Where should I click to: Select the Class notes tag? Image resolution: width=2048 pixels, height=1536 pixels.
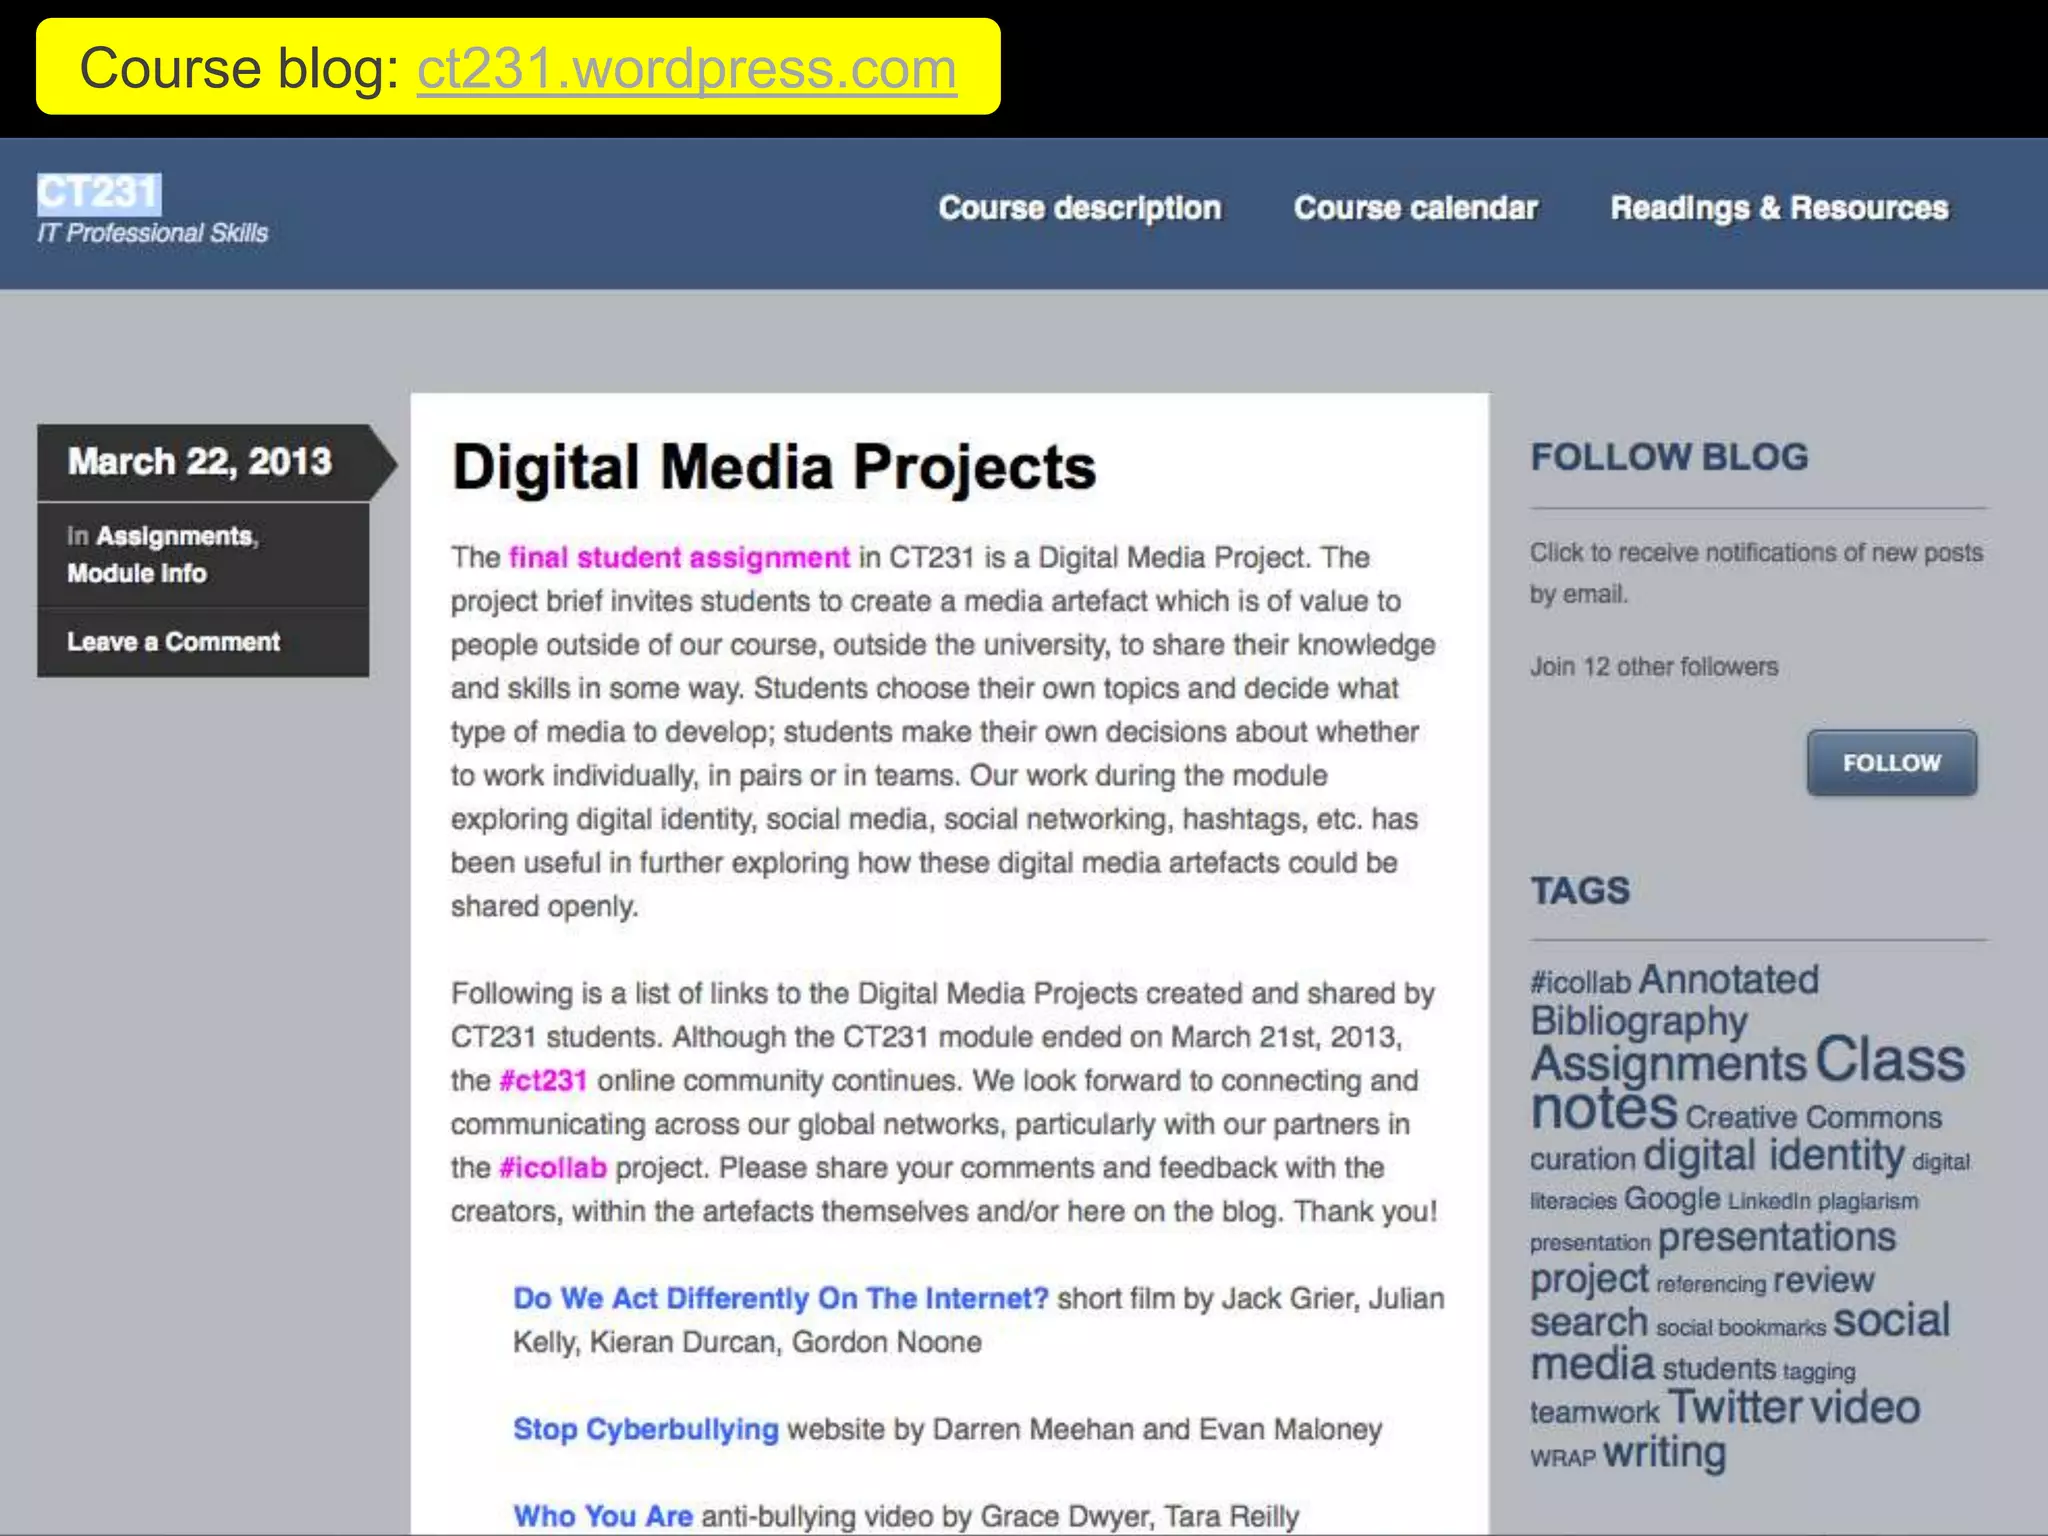click(1747, 1083)
